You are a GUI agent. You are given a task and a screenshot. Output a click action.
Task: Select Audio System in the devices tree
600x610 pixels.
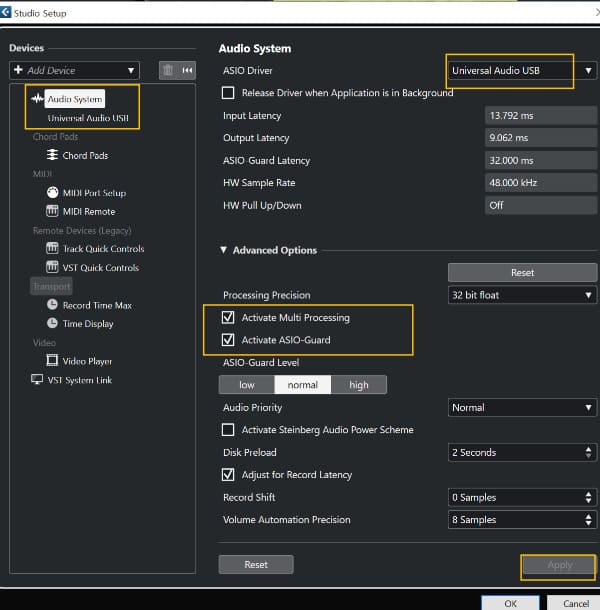pos(75,99)
